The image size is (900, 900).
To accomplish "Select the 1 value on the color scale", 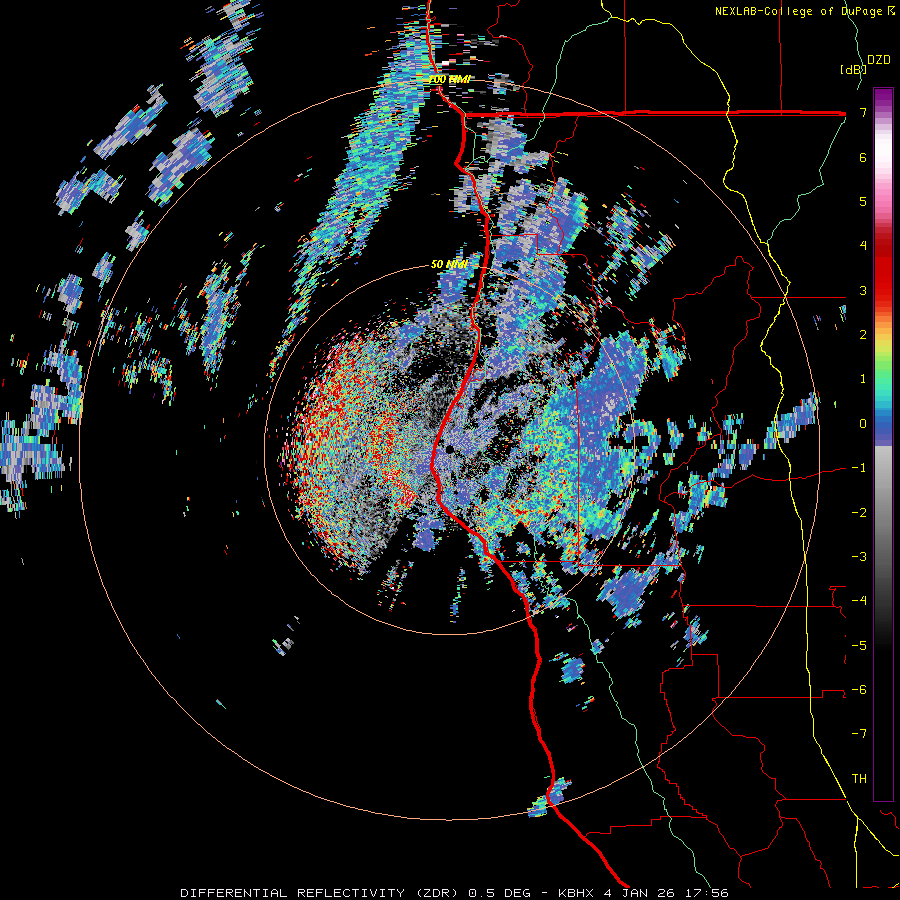I will 863,379.
